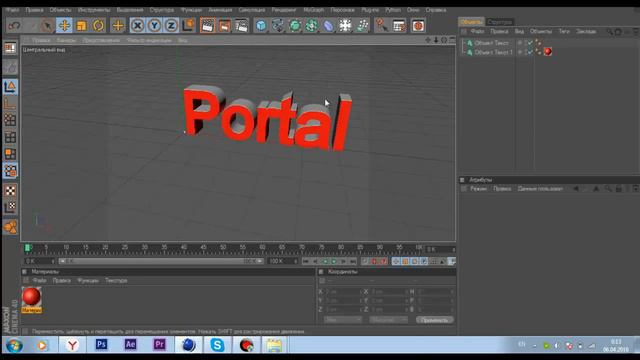
Task: Activate the Rotate tool
Action: [98, 26]
